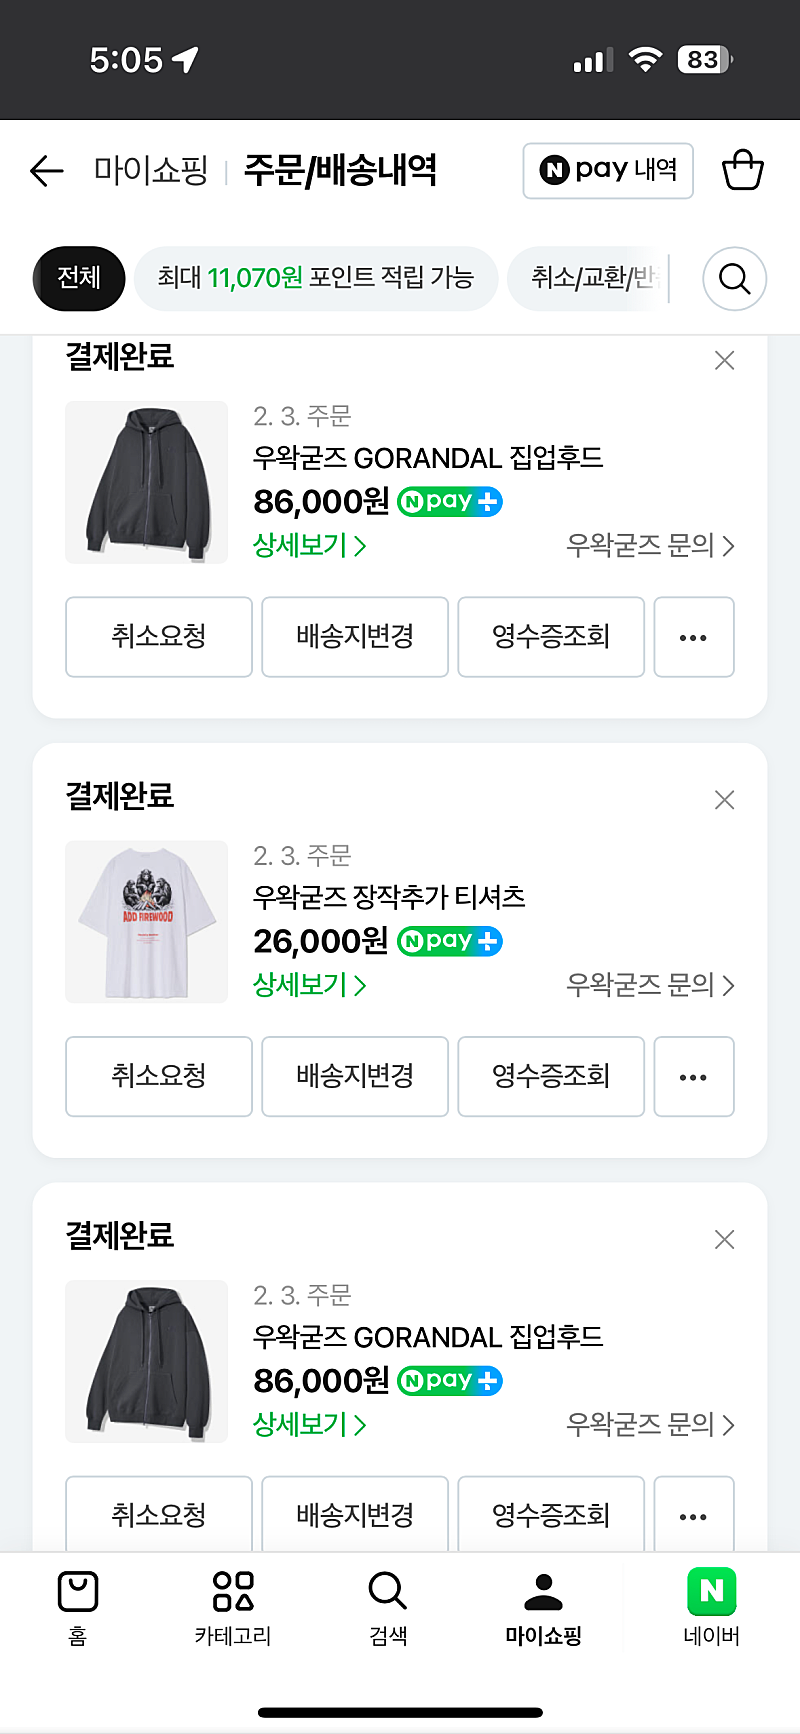Open the Home tab icon
Viewport: 800px width, 1734px height.
click(78, 1605)
